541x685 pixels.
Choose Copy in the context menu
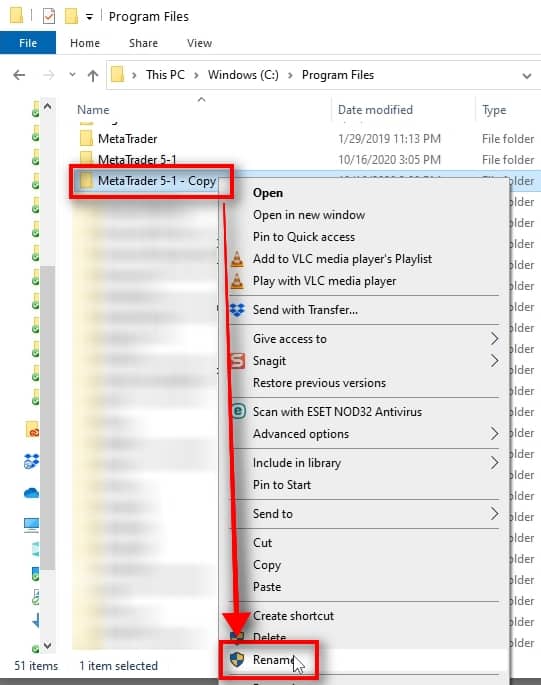click(267, 565)
